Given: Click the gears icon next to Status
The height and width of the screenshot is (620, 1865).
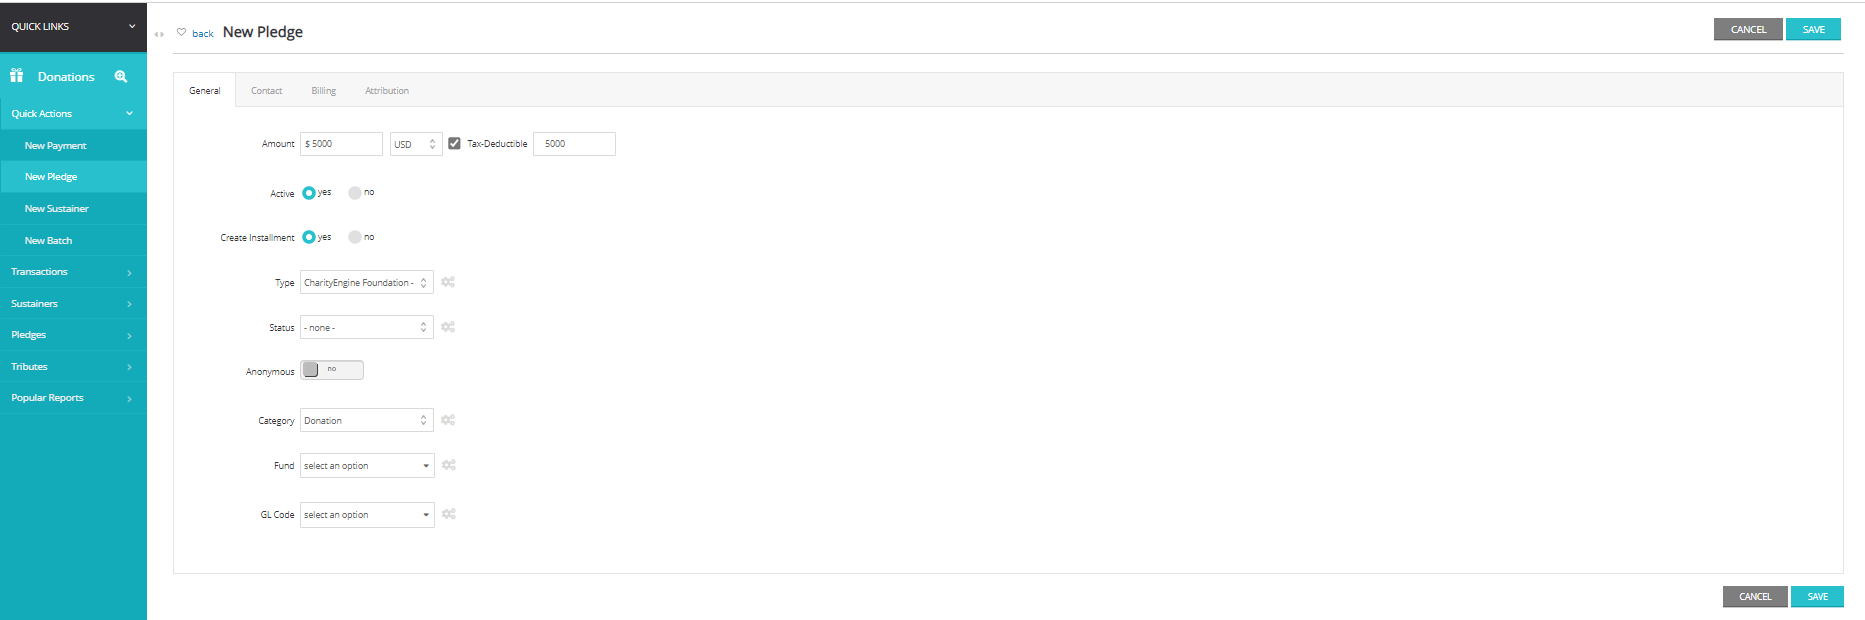Looking at the screenshot, I should 448,327.
